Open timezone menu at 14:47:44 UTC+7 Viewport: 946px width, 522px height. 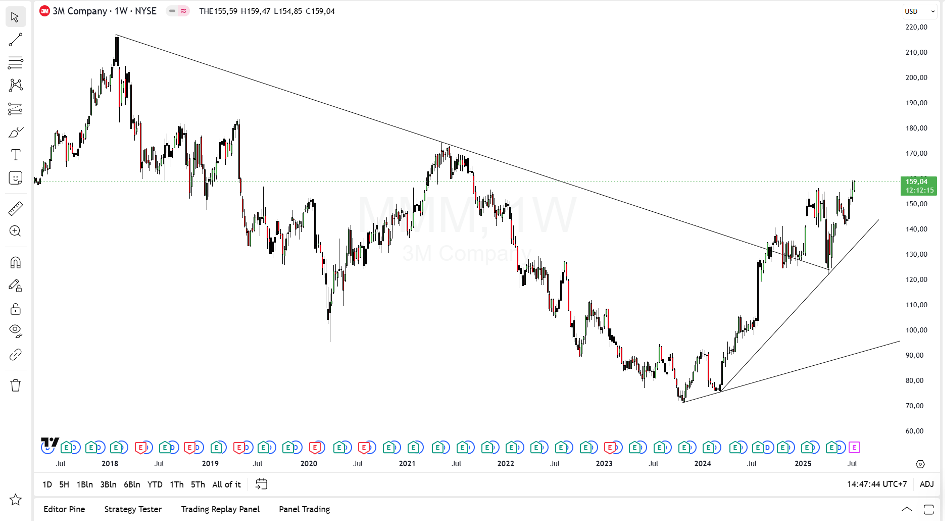coord(877,484)
